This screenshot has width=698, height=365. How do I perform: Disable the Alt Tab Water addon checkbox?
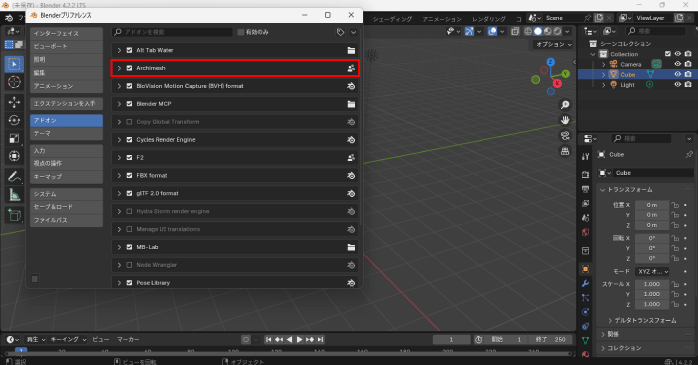click(130, 50)
